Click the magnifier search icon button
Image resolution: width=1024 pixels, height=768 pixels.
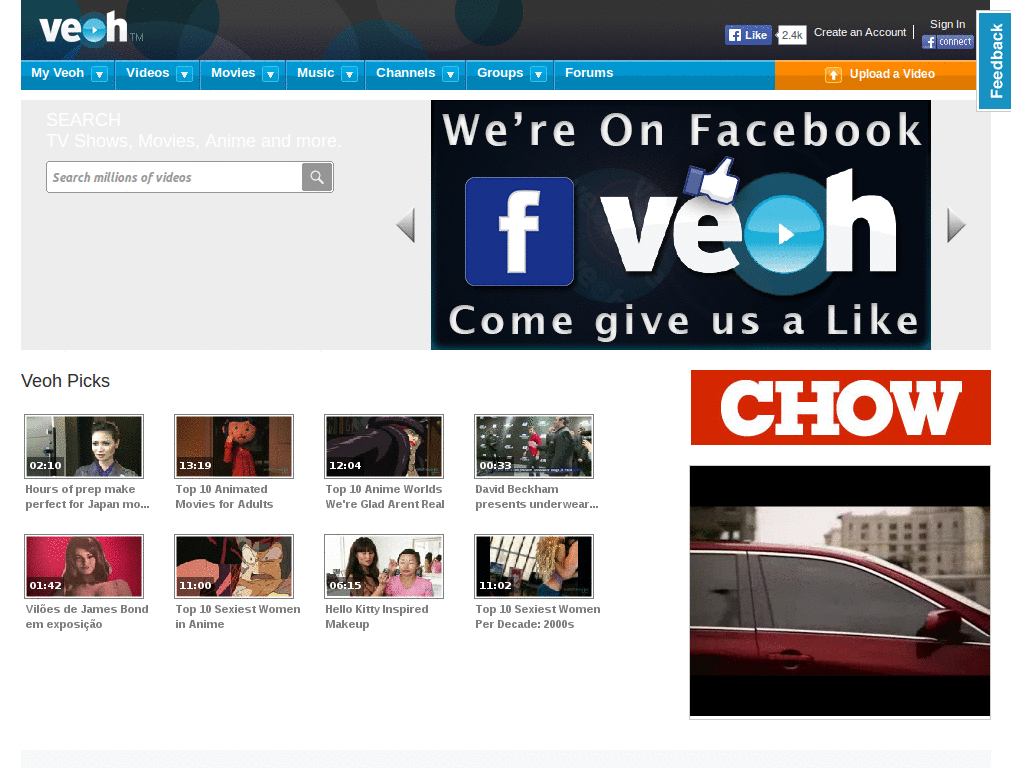317,177
